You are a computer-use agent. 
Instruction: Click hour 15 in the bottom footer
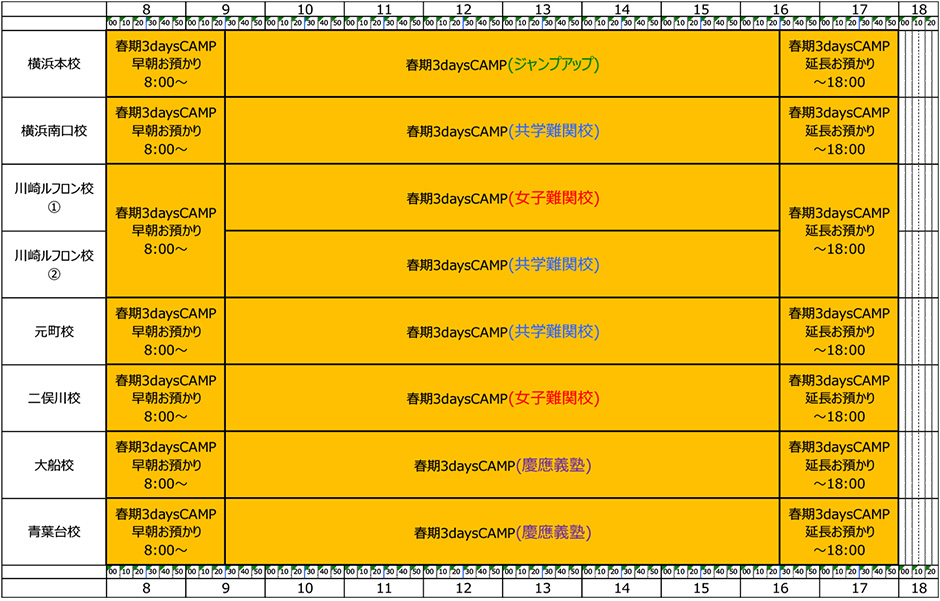(x=701, y=588)
